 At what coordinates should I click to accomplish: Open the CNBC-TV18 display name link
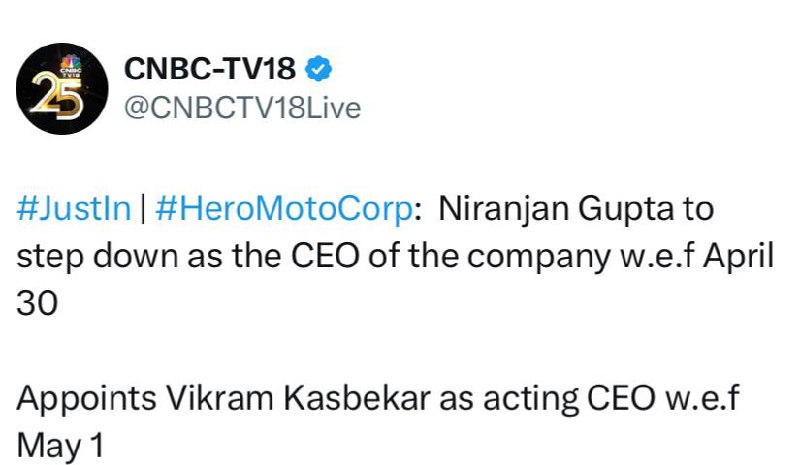(x=209, y=68)
